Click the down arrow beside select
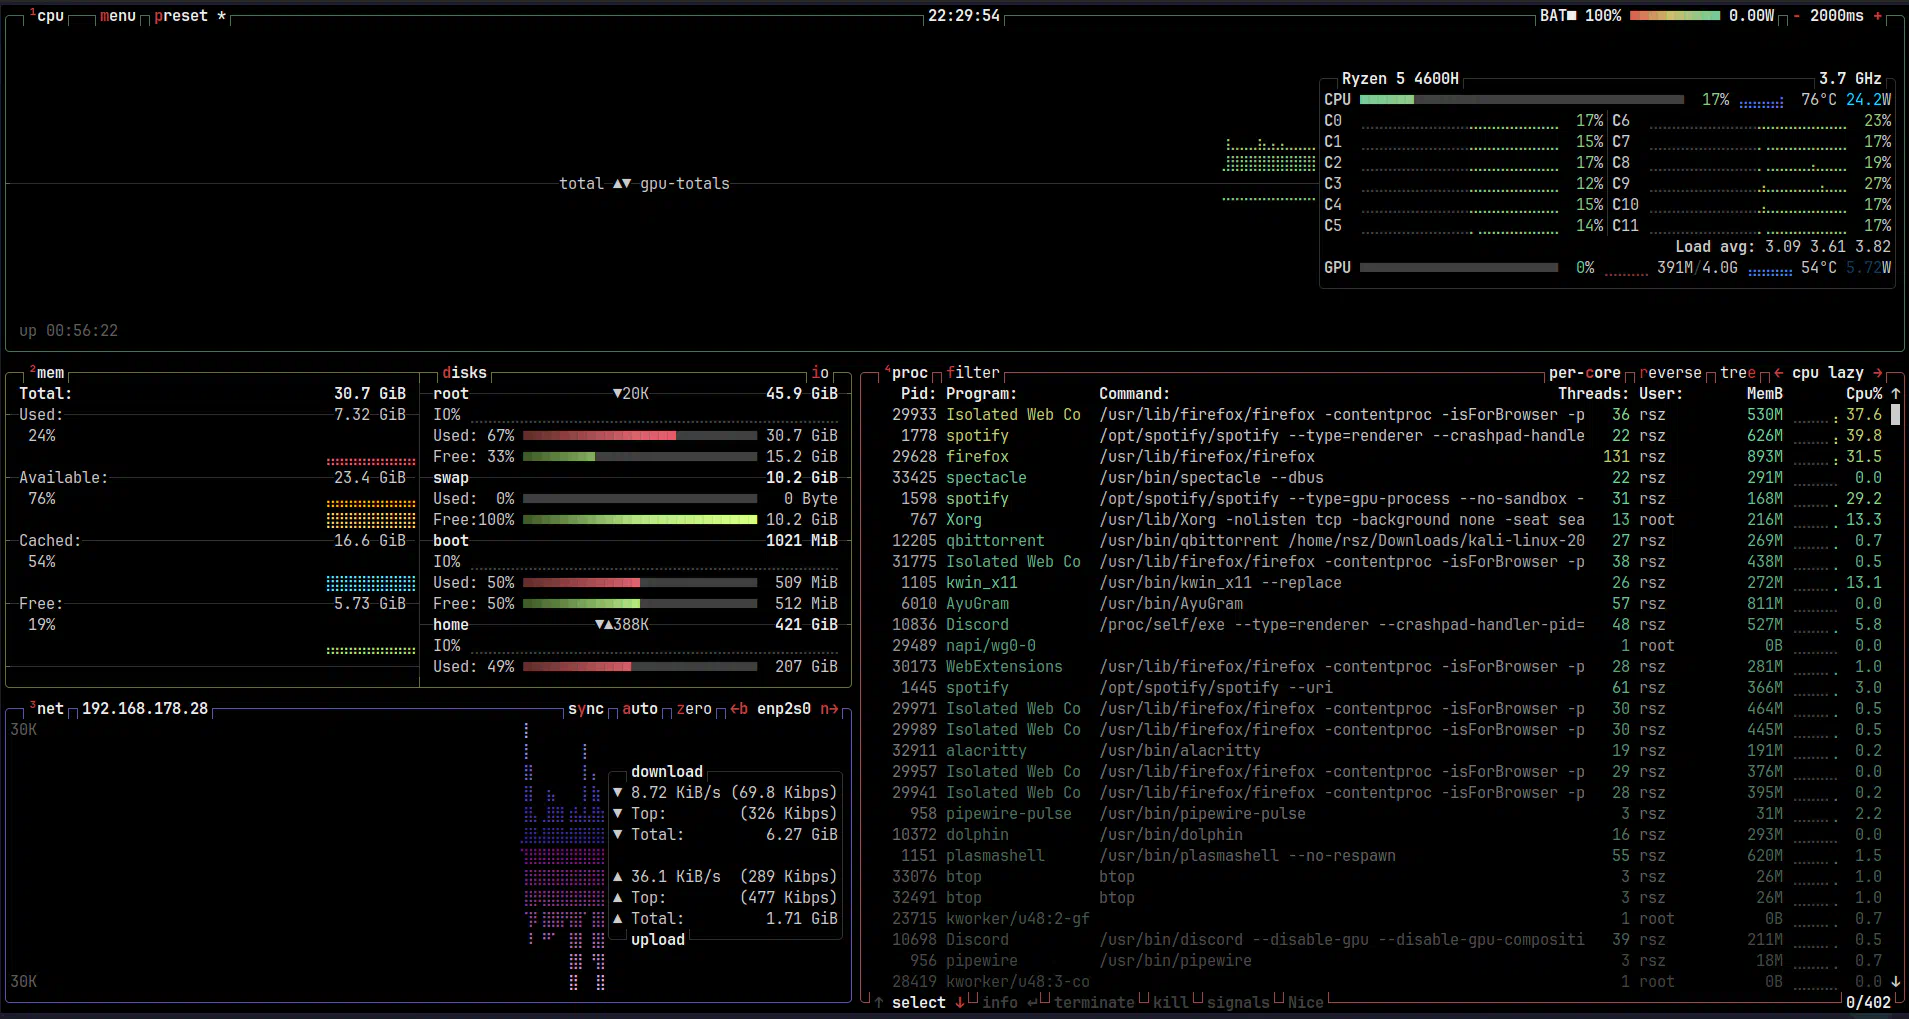Screen dimensions: 1909x1019 click(x=959, y=1003)
